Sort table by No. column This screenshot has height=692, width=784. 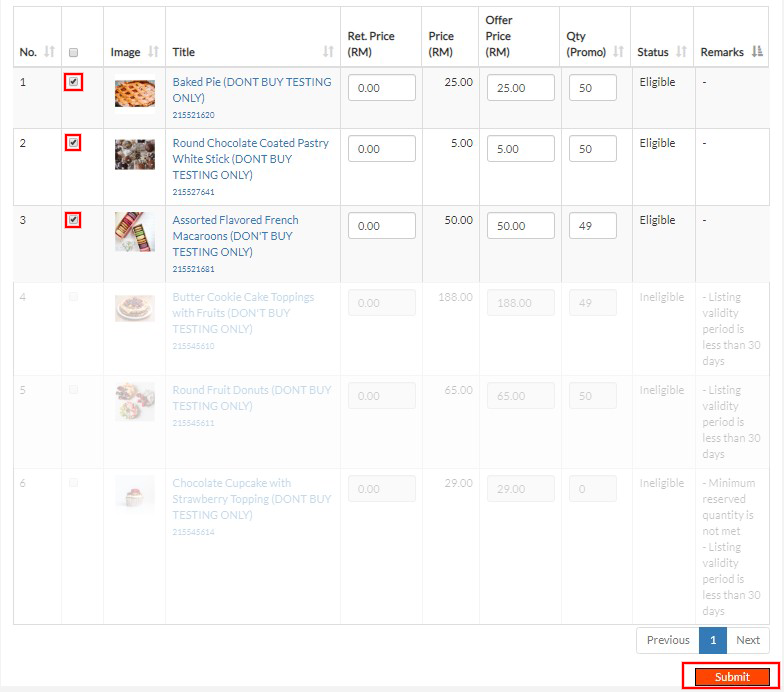[50, 52]
